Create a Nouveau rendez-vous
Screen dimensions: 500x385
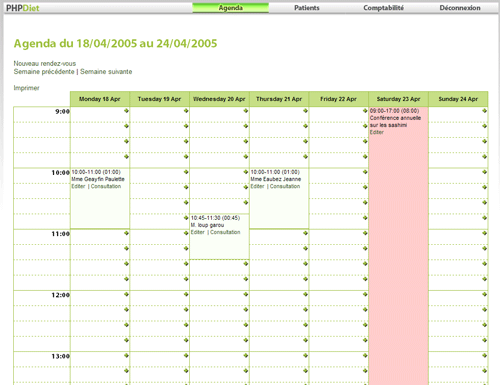point(45,63)
